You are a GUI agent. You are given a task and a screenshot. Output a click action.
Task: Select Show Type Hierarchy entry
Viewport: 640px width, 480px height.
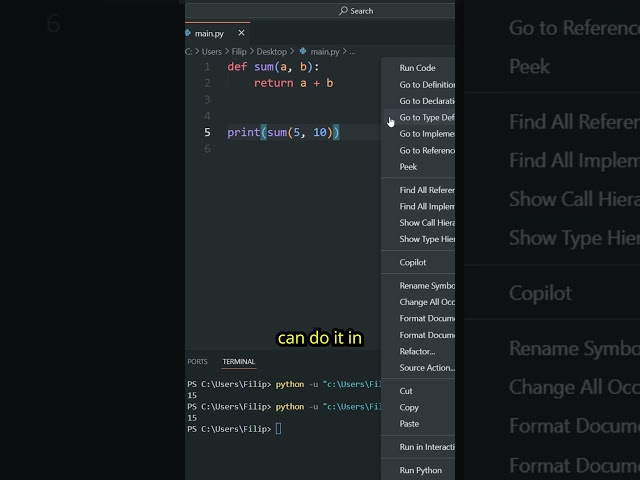pyautogui.click(x=418, y=239)
